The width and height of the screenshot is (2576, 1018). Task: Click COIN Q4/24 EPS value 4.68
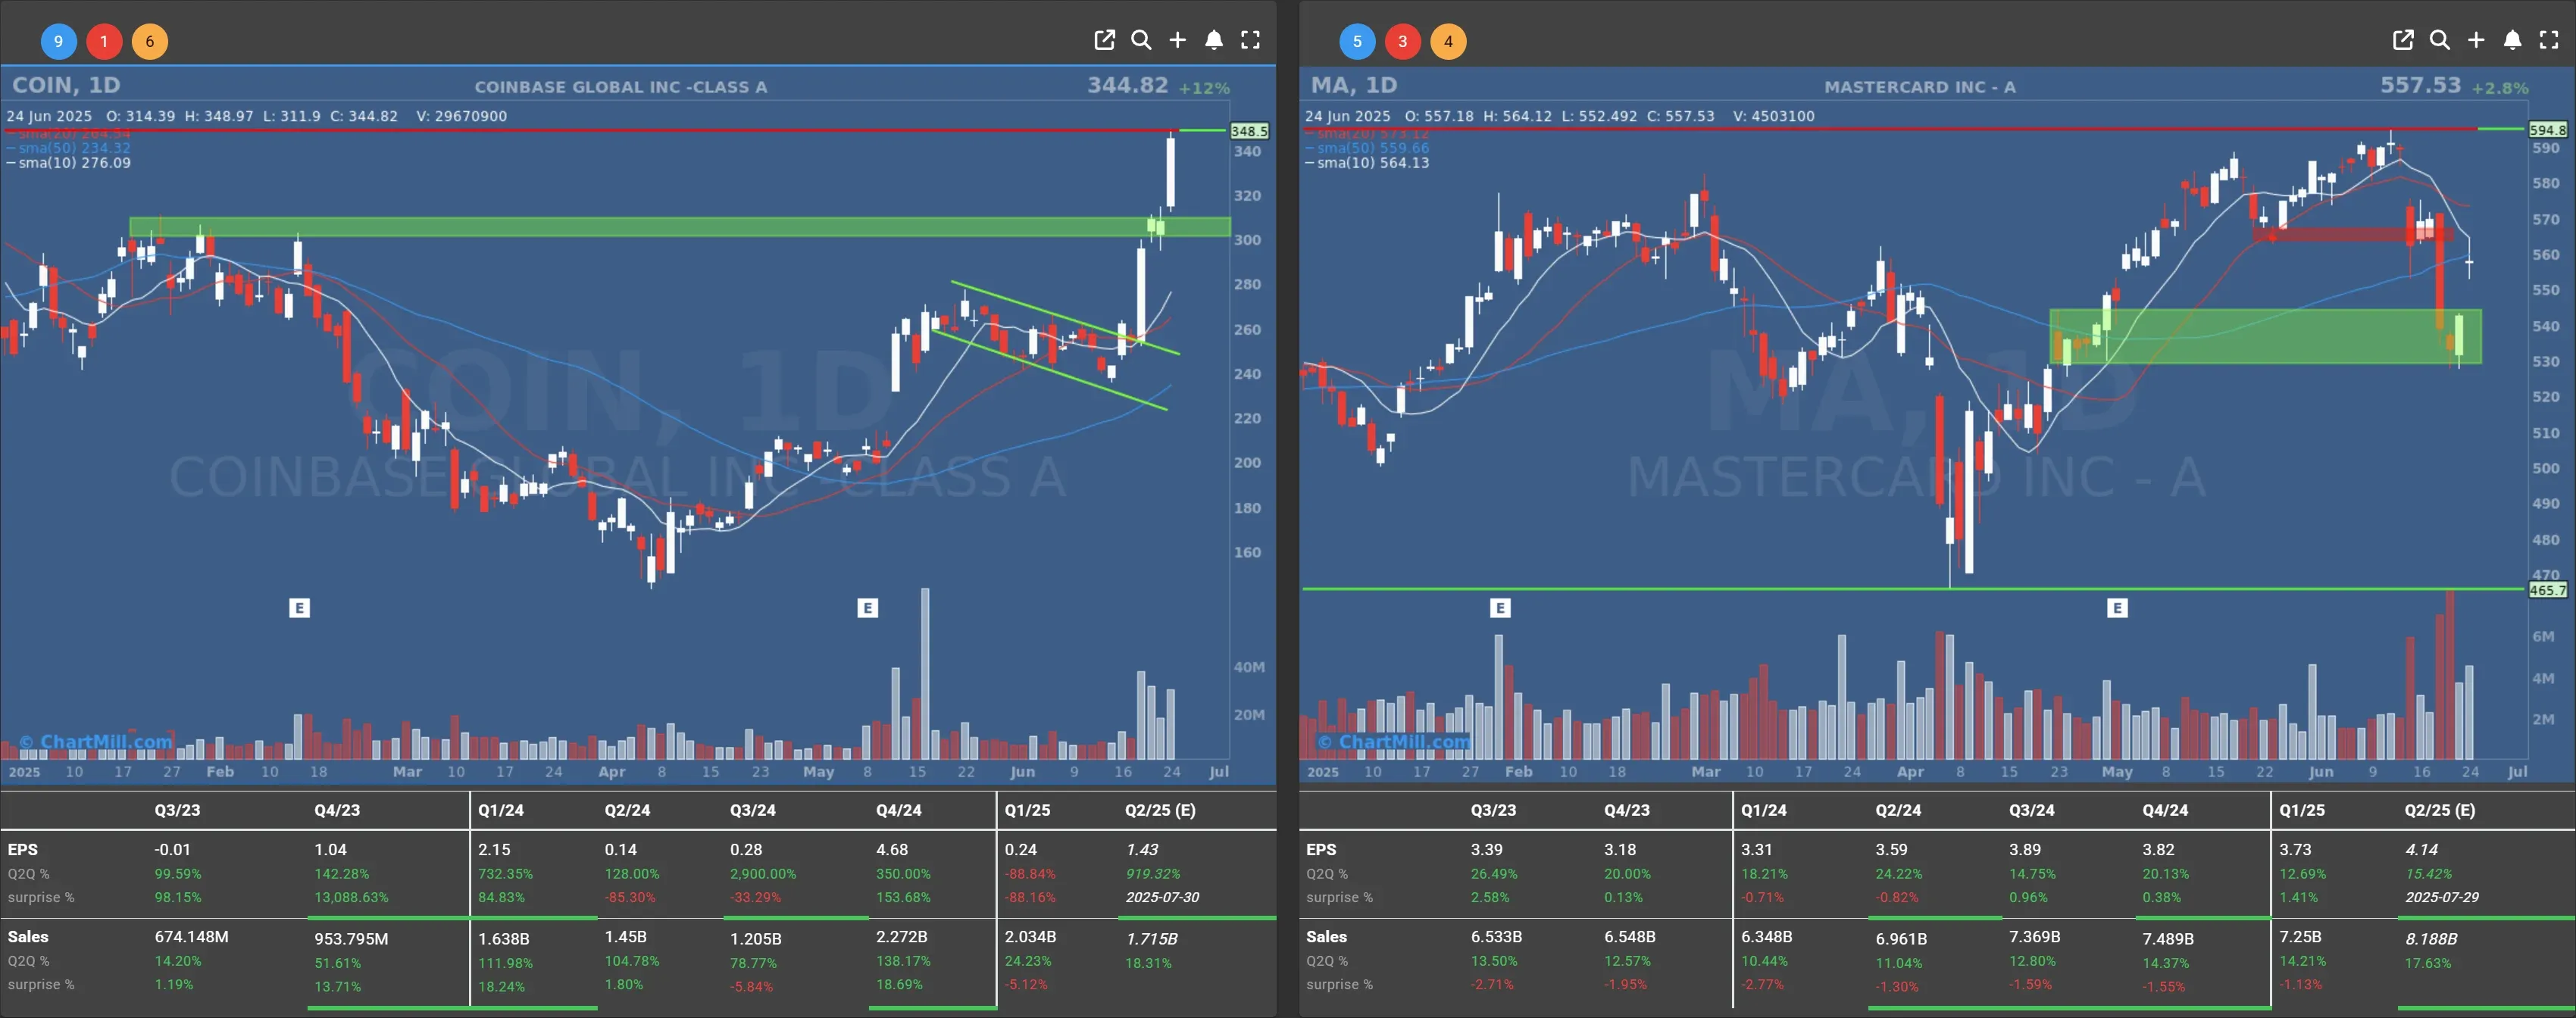pos(892,849)
